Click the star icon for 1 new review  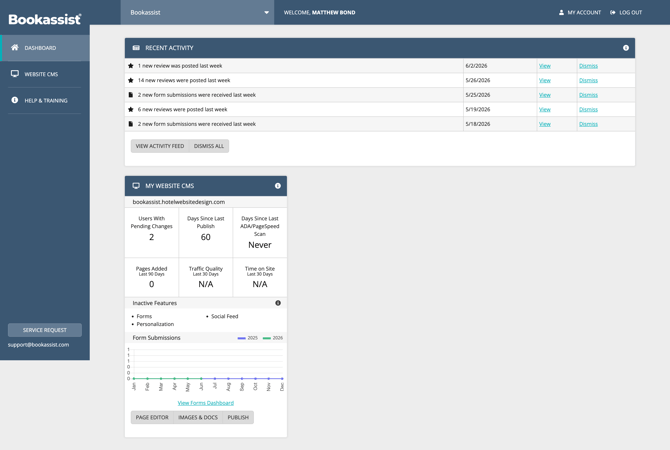coord(131,66)
